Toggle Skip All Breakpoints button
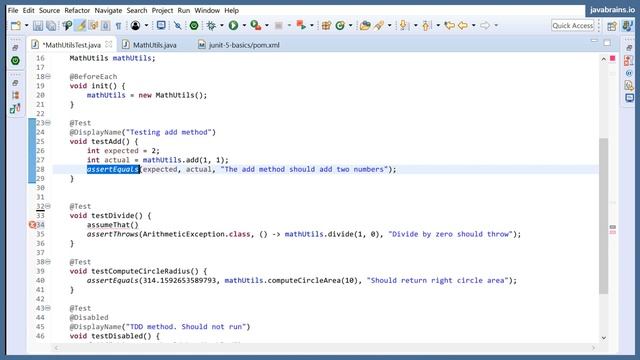The image size is (640, 360). [x=178, y=26]
